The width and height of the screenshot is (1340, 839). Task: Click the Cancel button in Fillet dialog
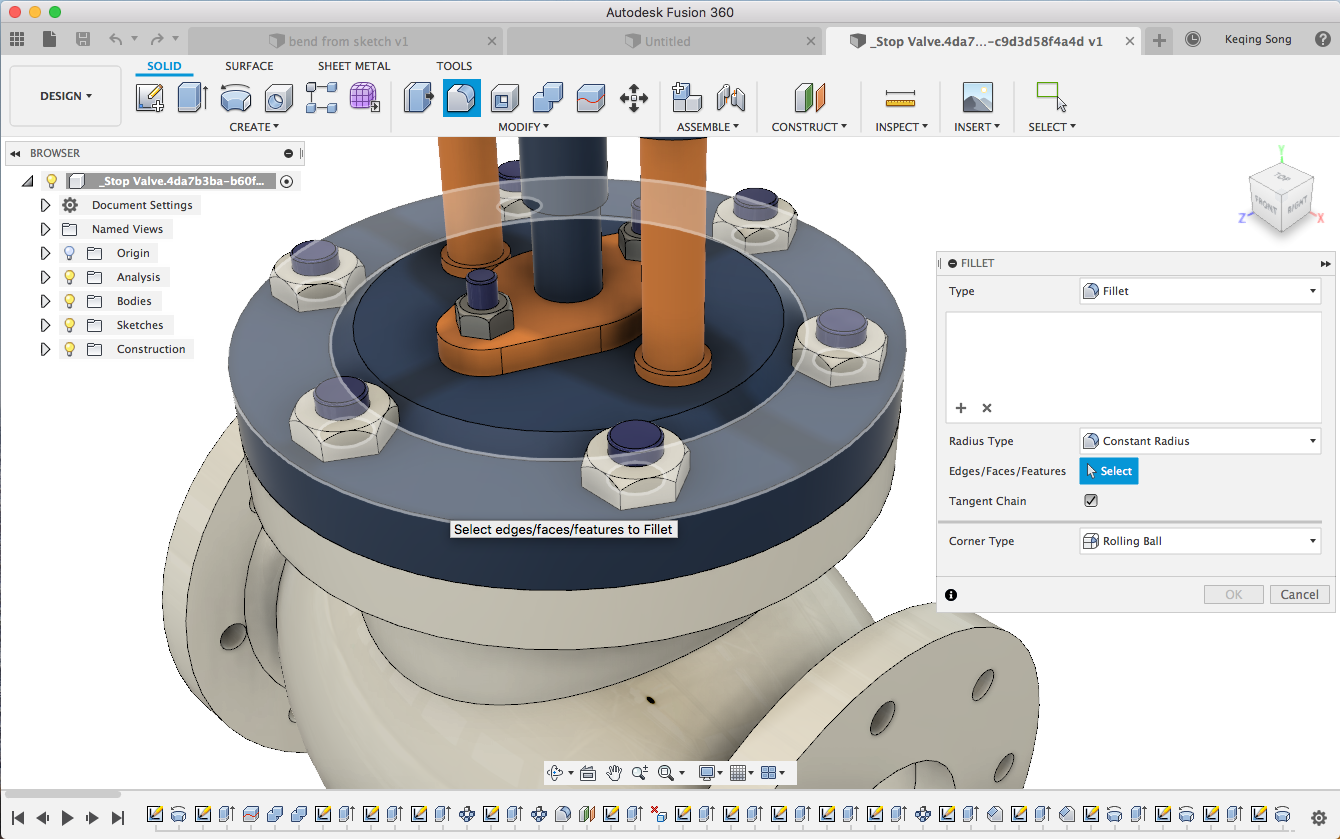pos(1299,594)
